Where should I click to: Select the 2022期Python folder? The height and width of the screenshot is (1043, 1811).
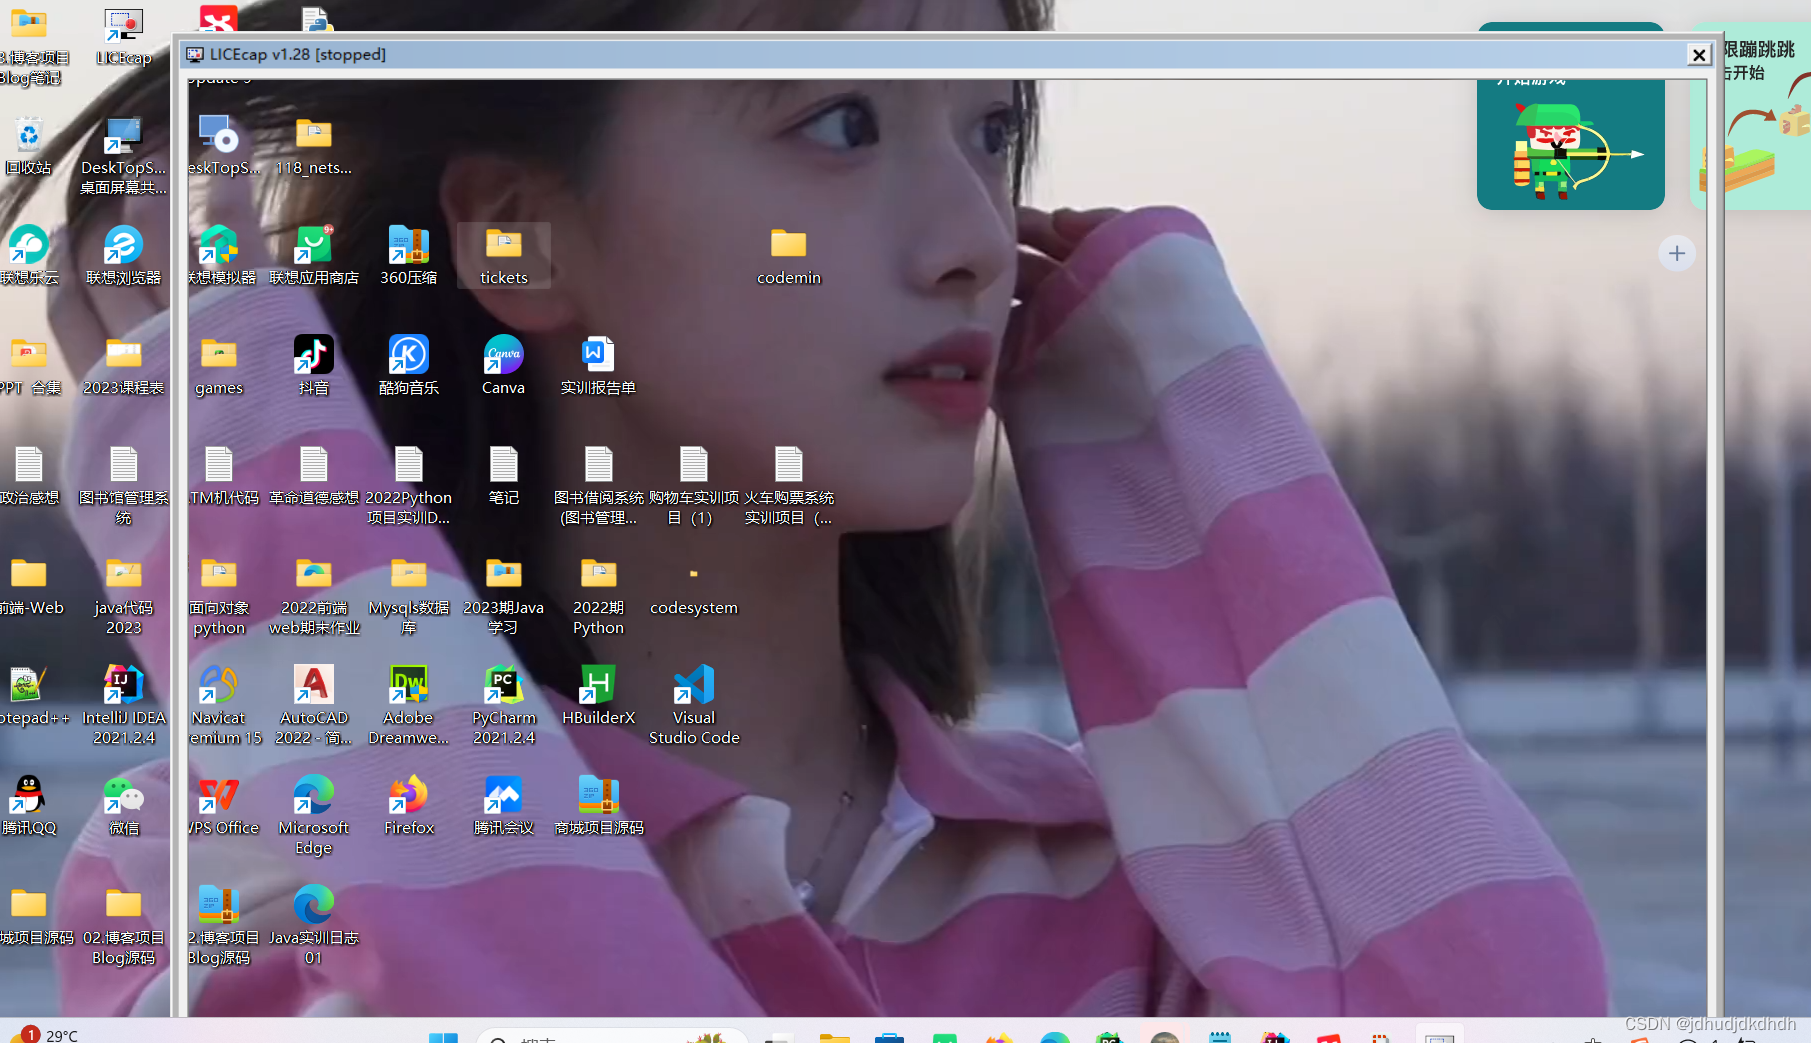click(599, 596)
